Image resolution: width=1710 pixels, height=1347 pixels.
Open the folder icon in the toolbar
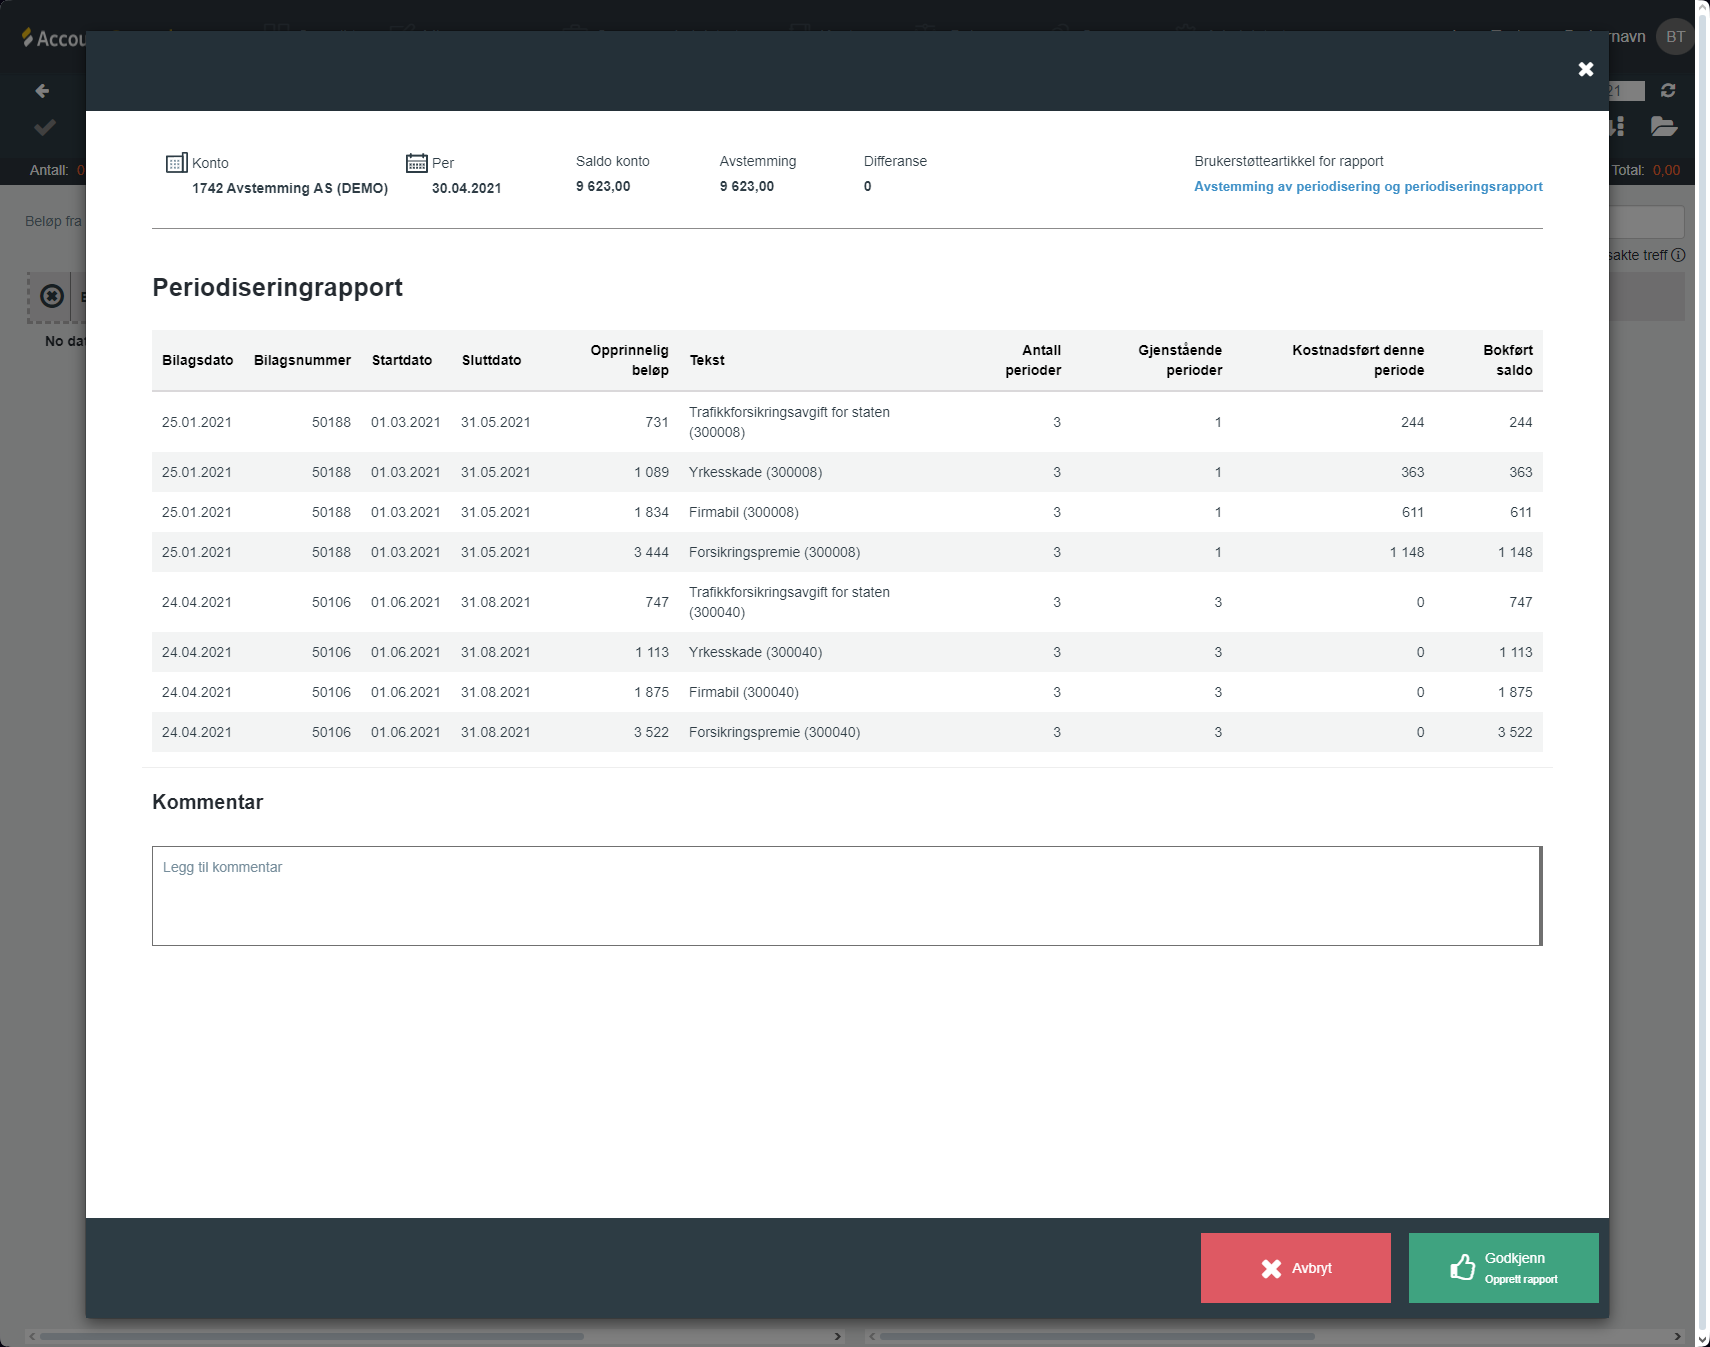point(1663,126)
